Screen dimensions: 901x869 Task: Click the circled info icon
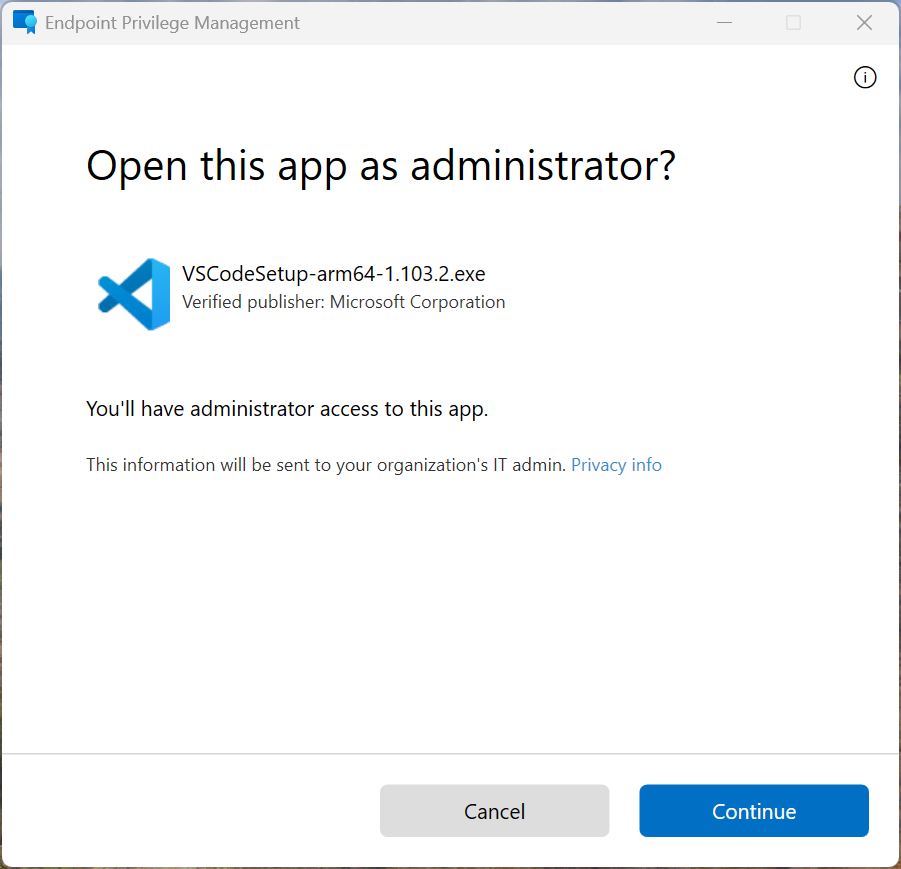coord(865,77)
